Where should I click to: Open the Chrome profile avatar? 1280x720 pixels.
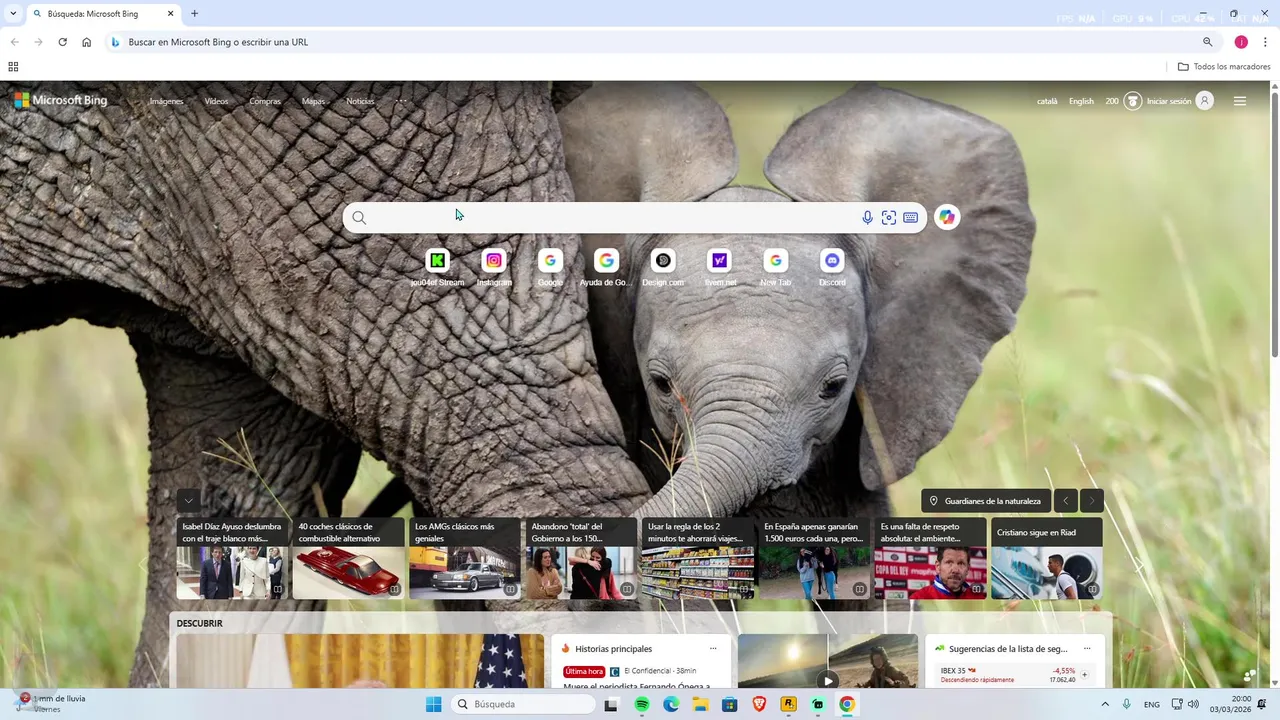pos(1241,42)
